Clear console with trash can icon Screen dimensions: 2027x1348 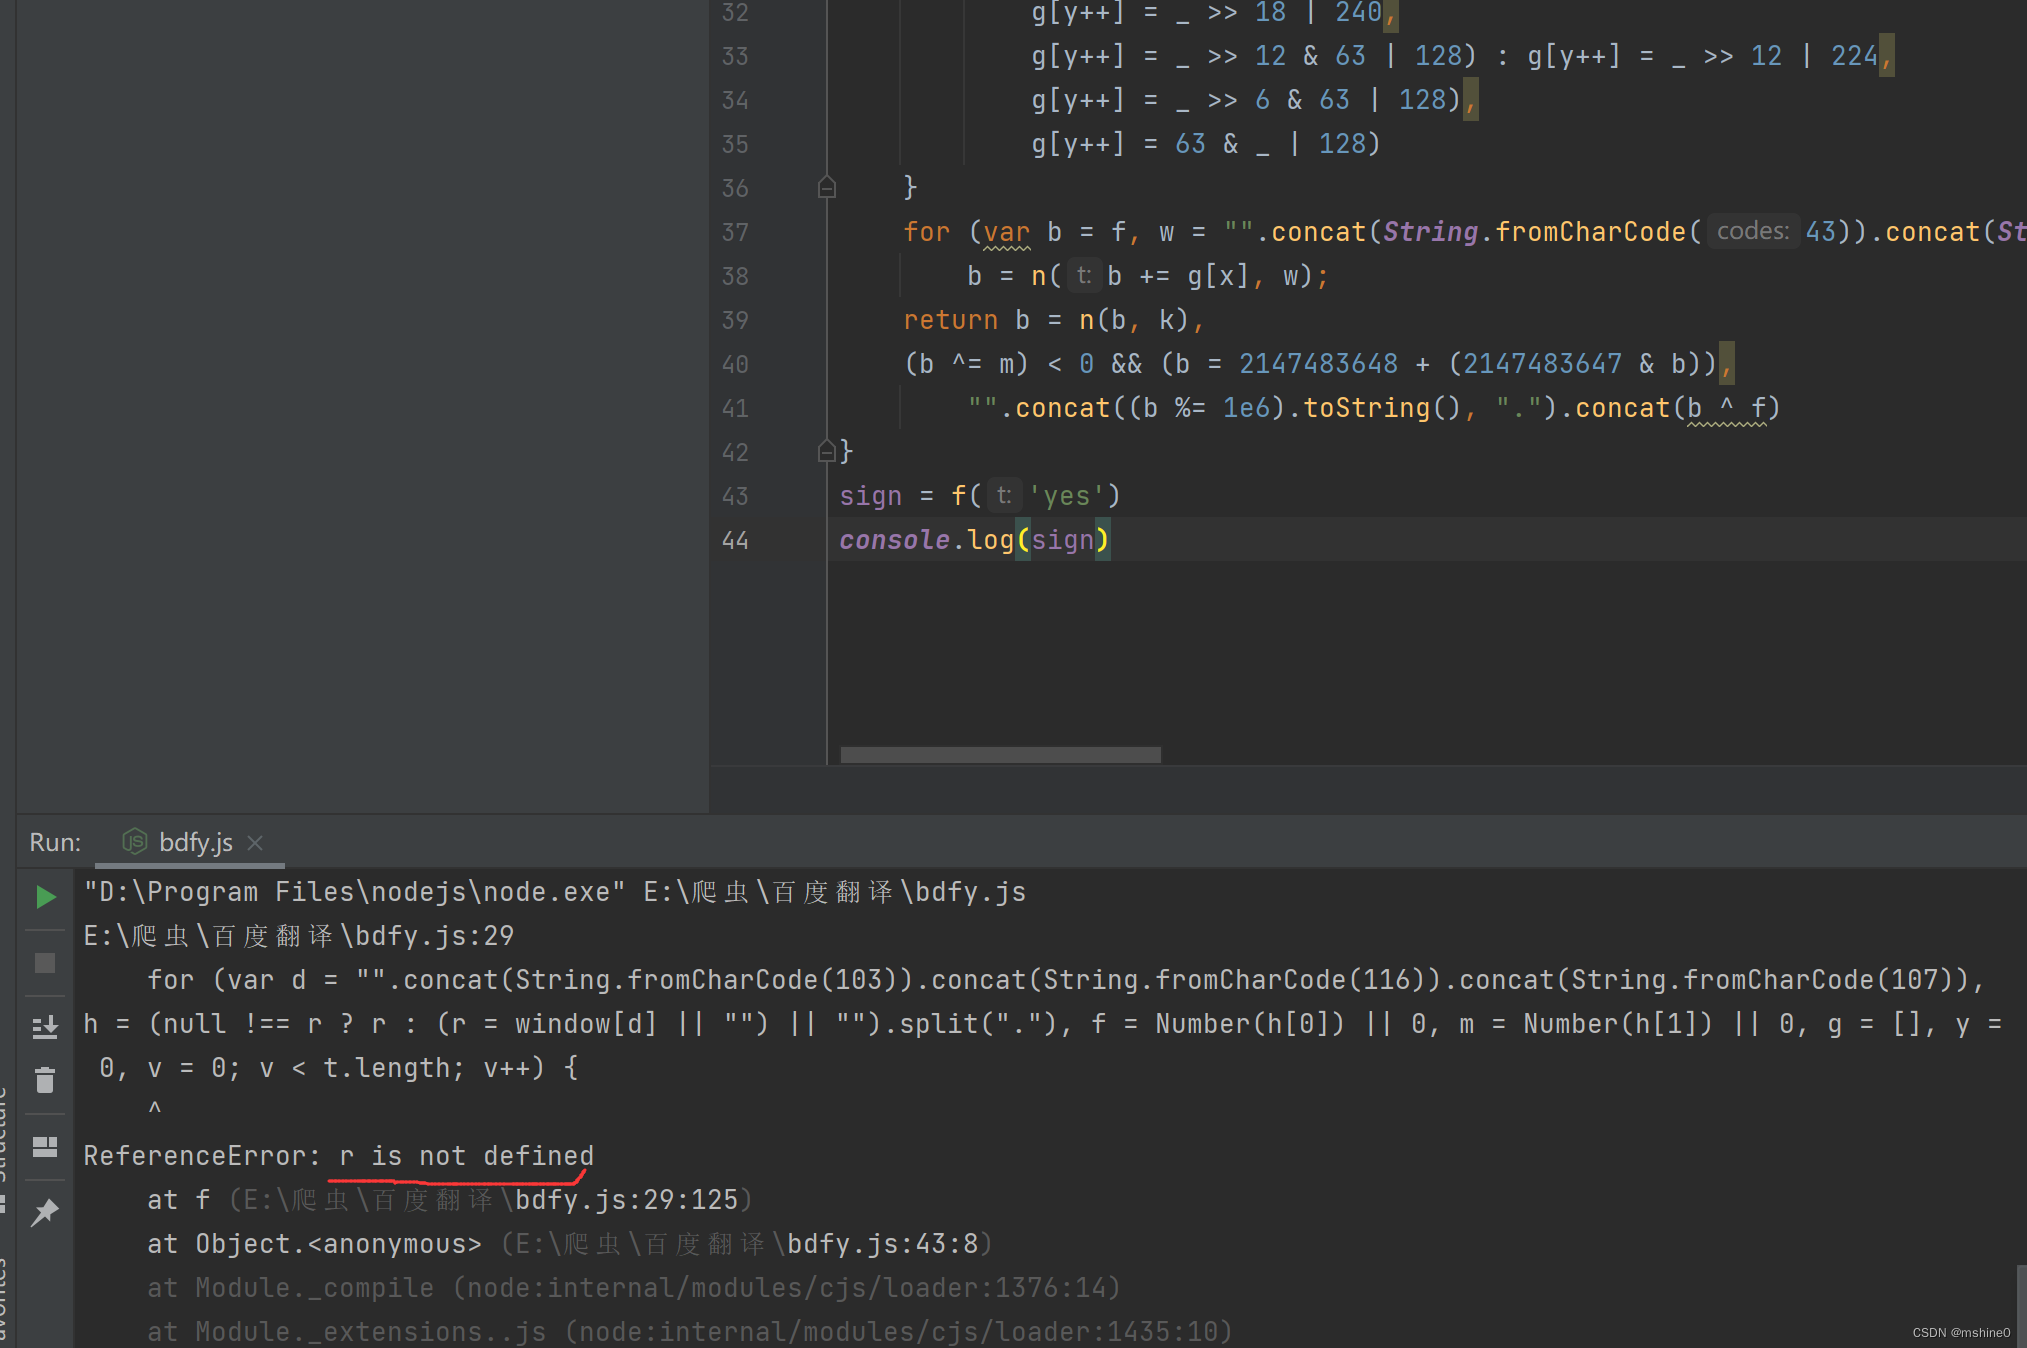pyautogui.click(x=45, y=1080)
